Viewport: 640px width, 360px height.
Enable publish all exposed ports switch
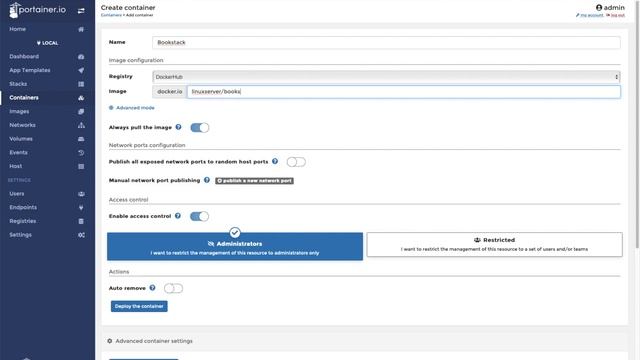(x=296, y=162)
